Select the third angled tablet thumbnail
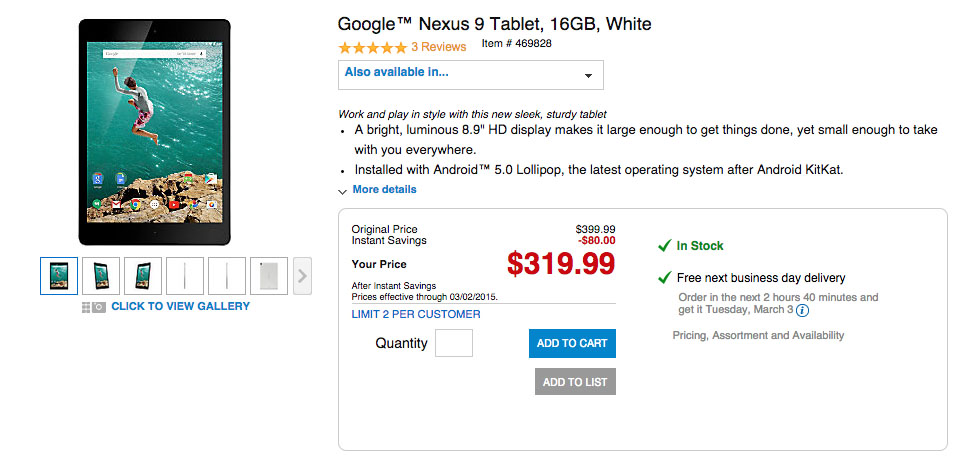This screenshot has height=461, width=961. [x=143, y=275]
